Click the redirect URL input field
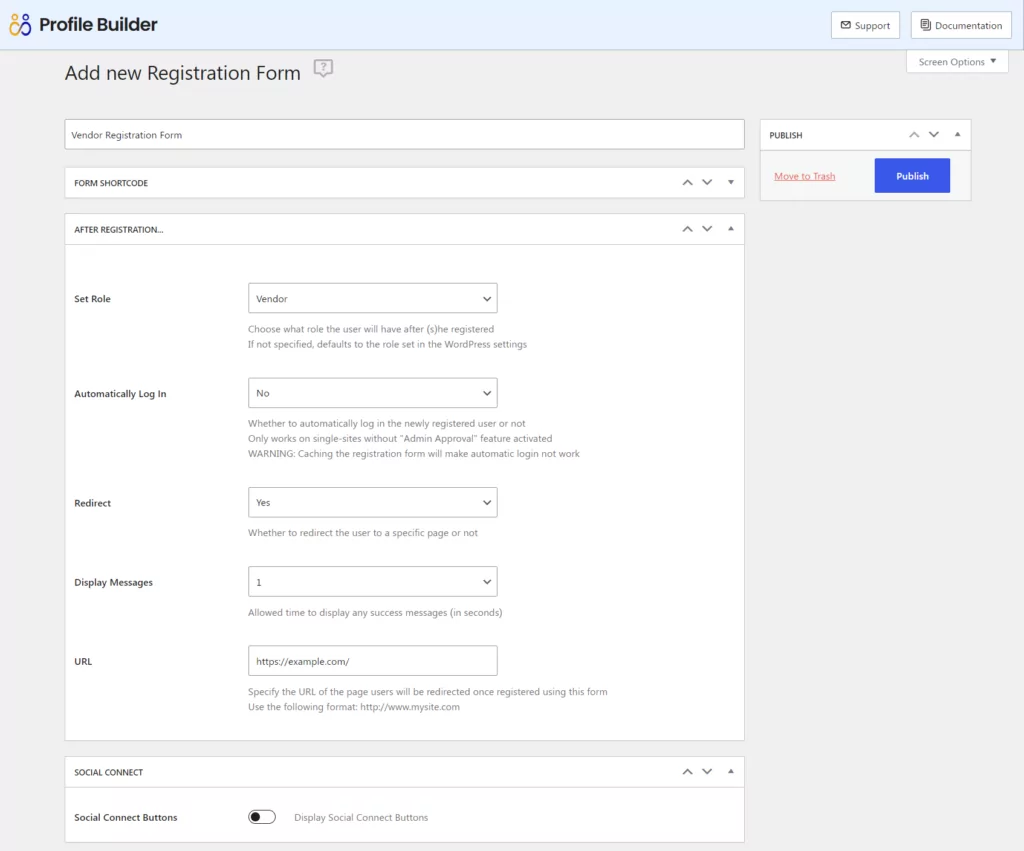 372,661
